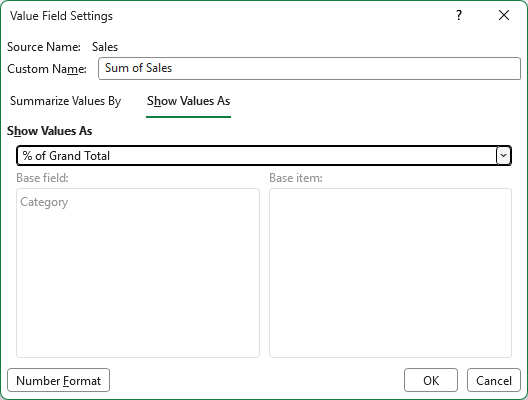Open Number Format settings
The width and height of the screenshot is (528, 400).
(59, 380)
